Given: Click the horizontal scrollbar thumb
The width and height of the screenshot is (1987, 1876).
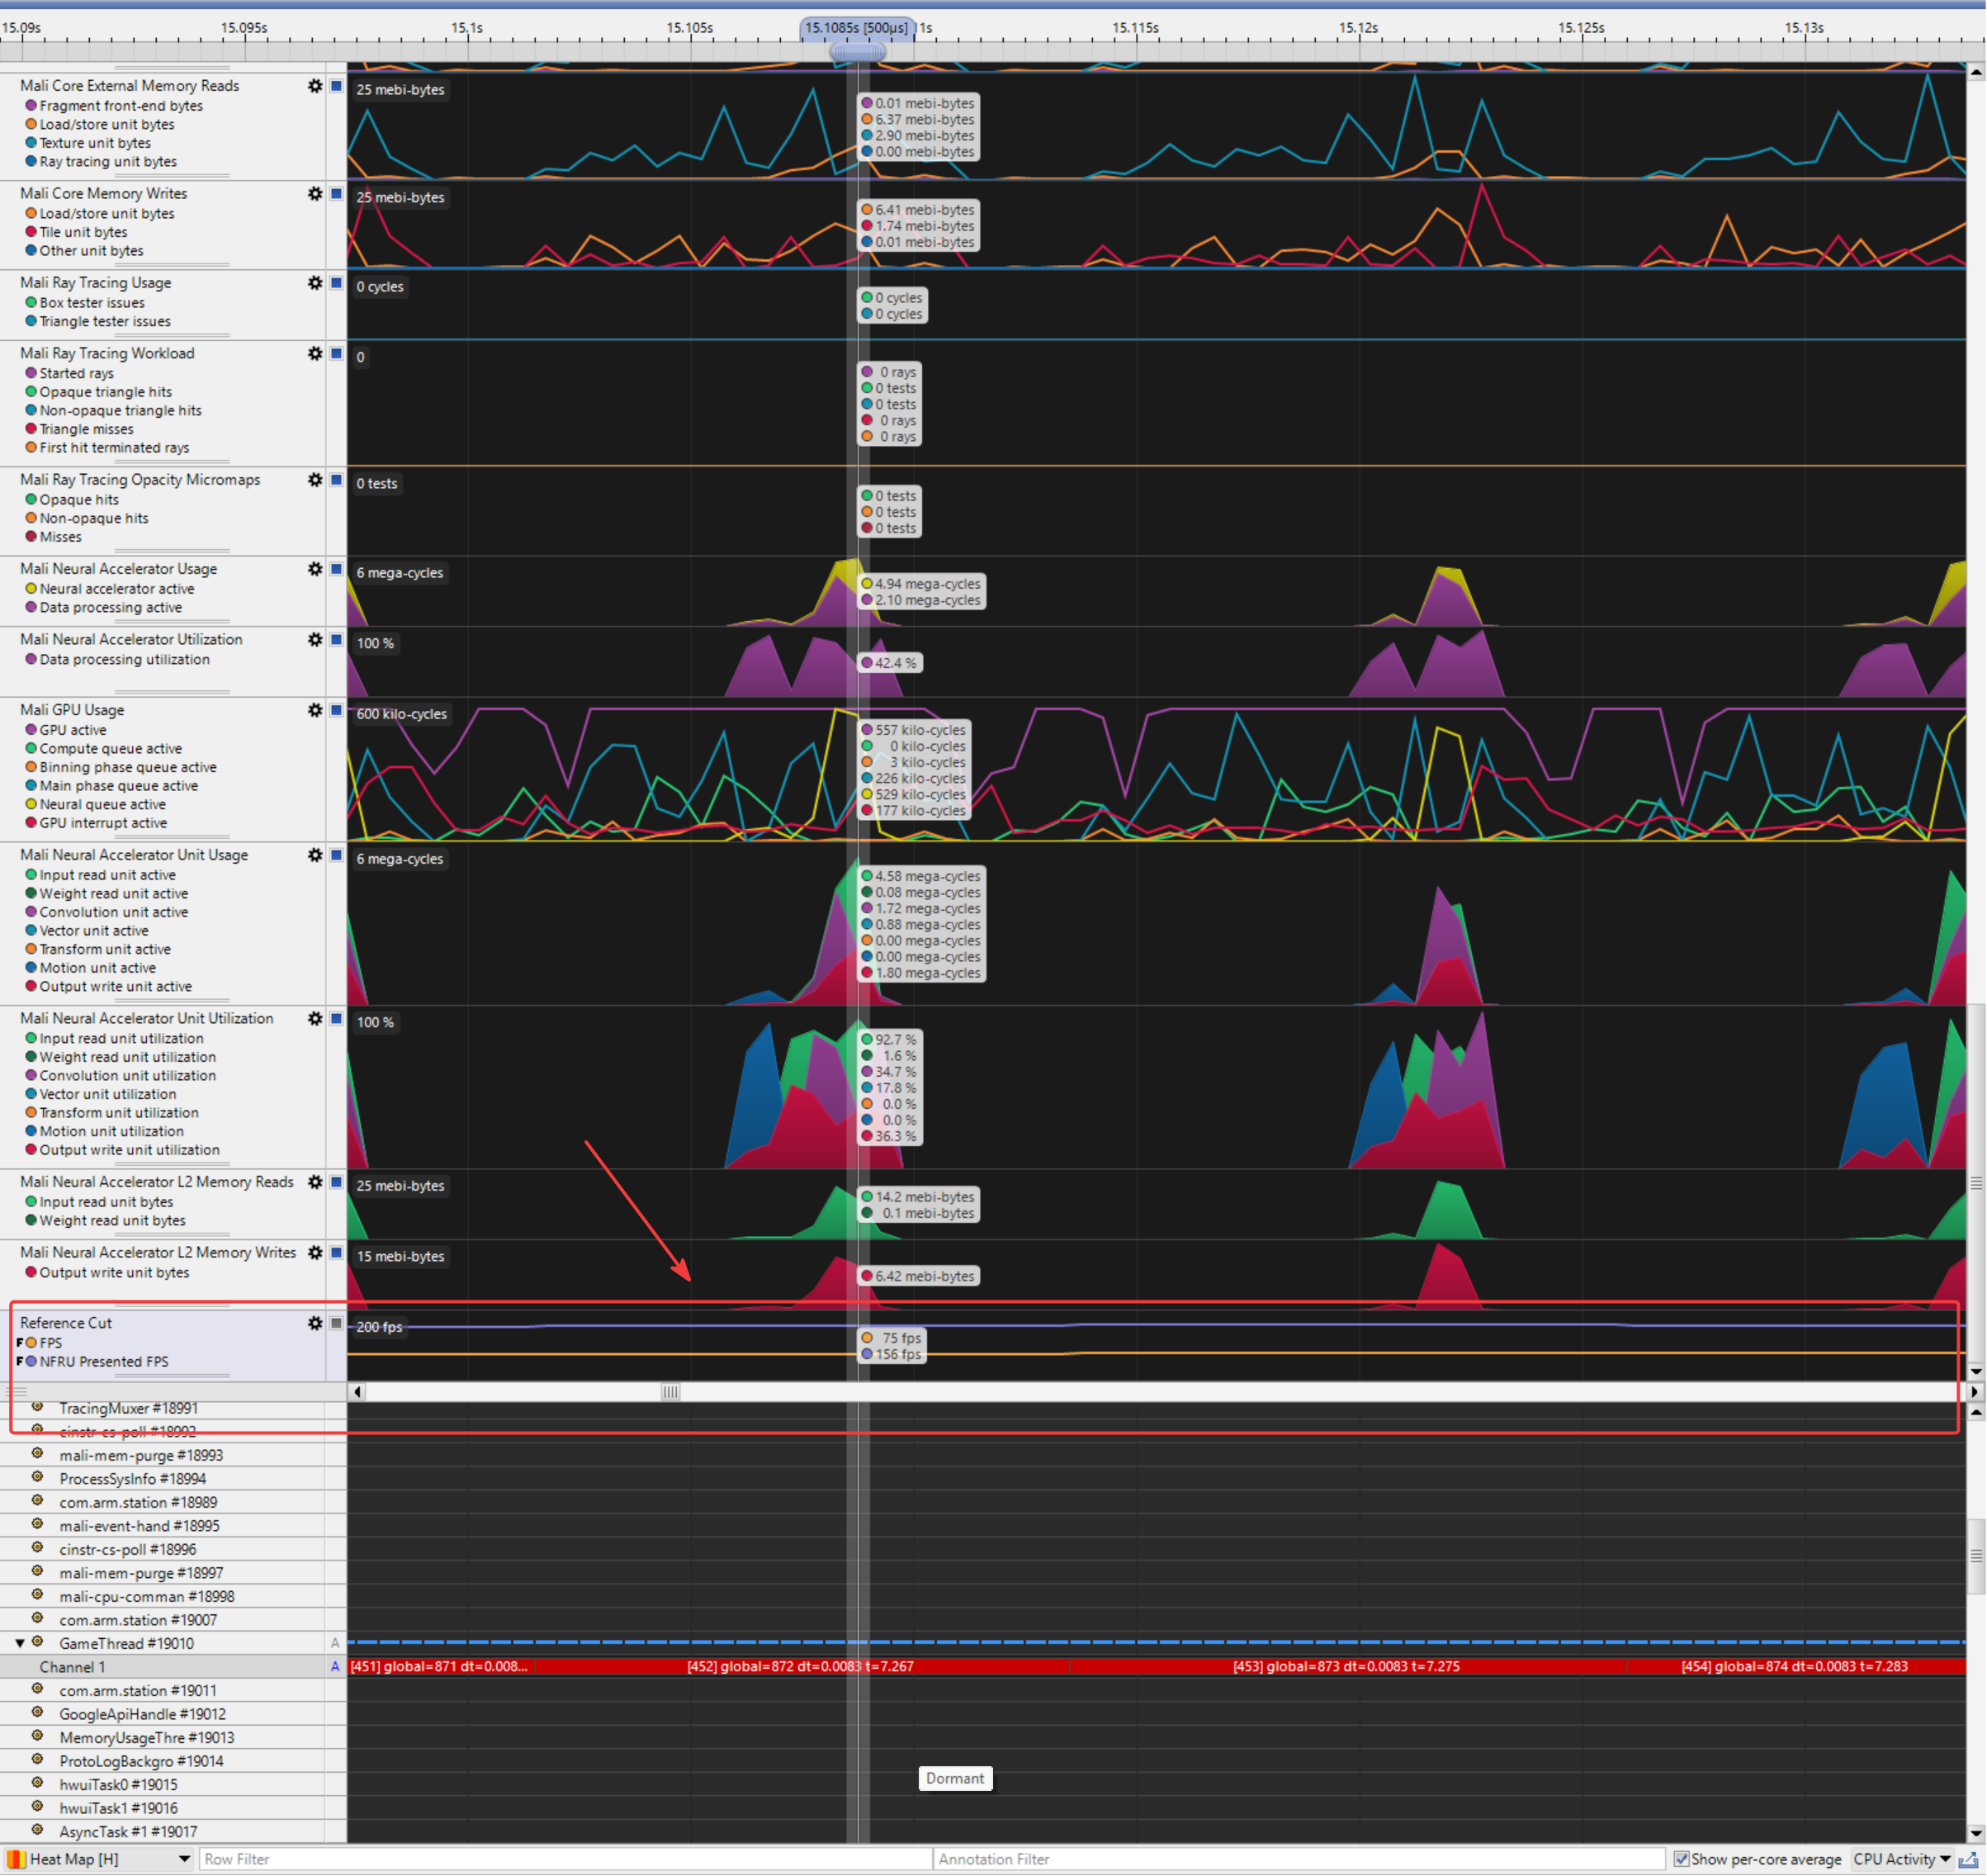Looking at the screenshot, I should 670,1392.
